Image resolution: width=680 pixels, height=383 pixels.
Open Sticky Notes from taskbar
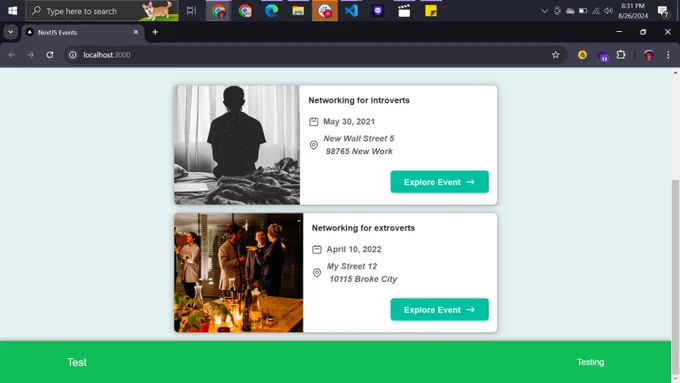point(431,11)
